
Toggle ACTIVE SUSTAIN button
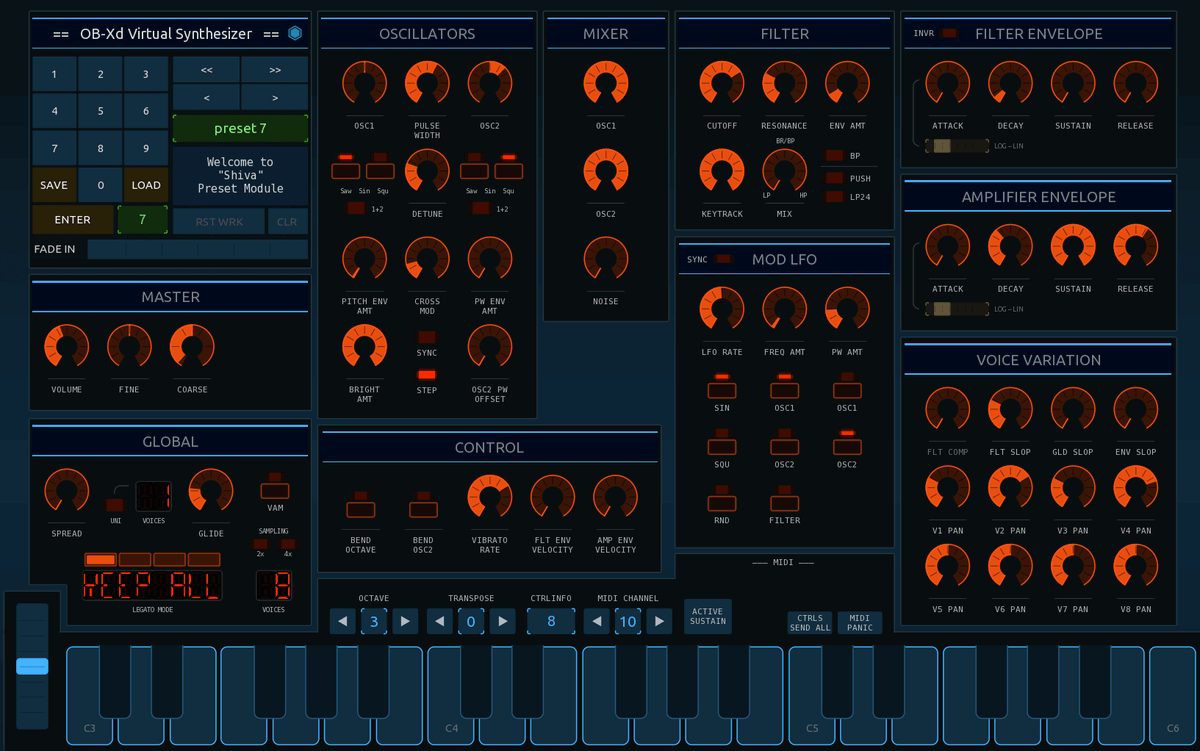tap(708, 616)
